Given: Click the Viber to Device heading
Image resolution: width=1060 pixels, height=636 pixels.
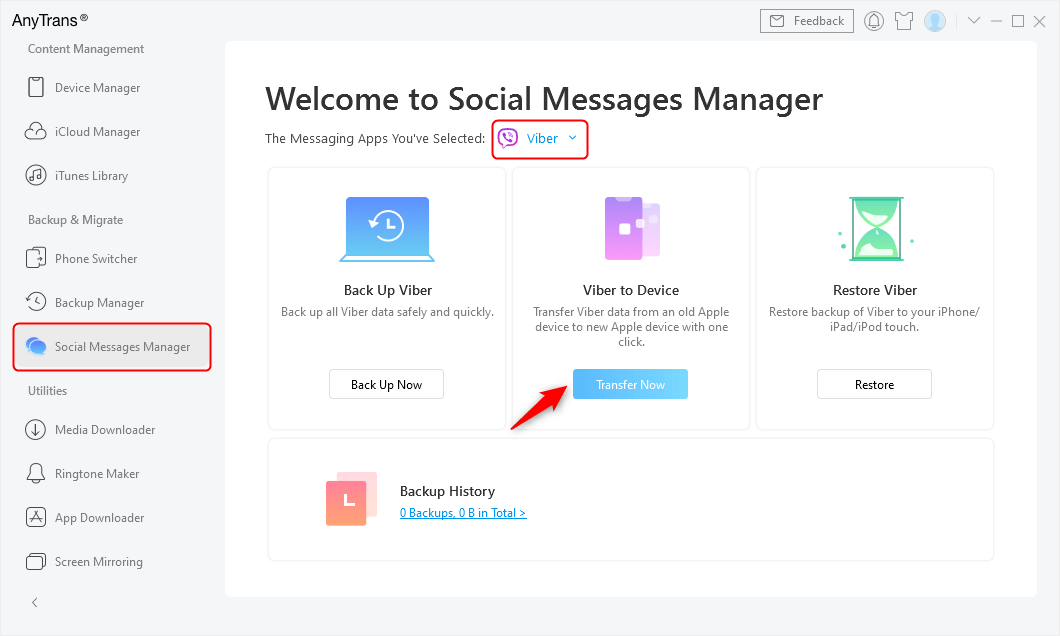Looking at the screenshot, I should pyautogui.click(x=631, y=290).
